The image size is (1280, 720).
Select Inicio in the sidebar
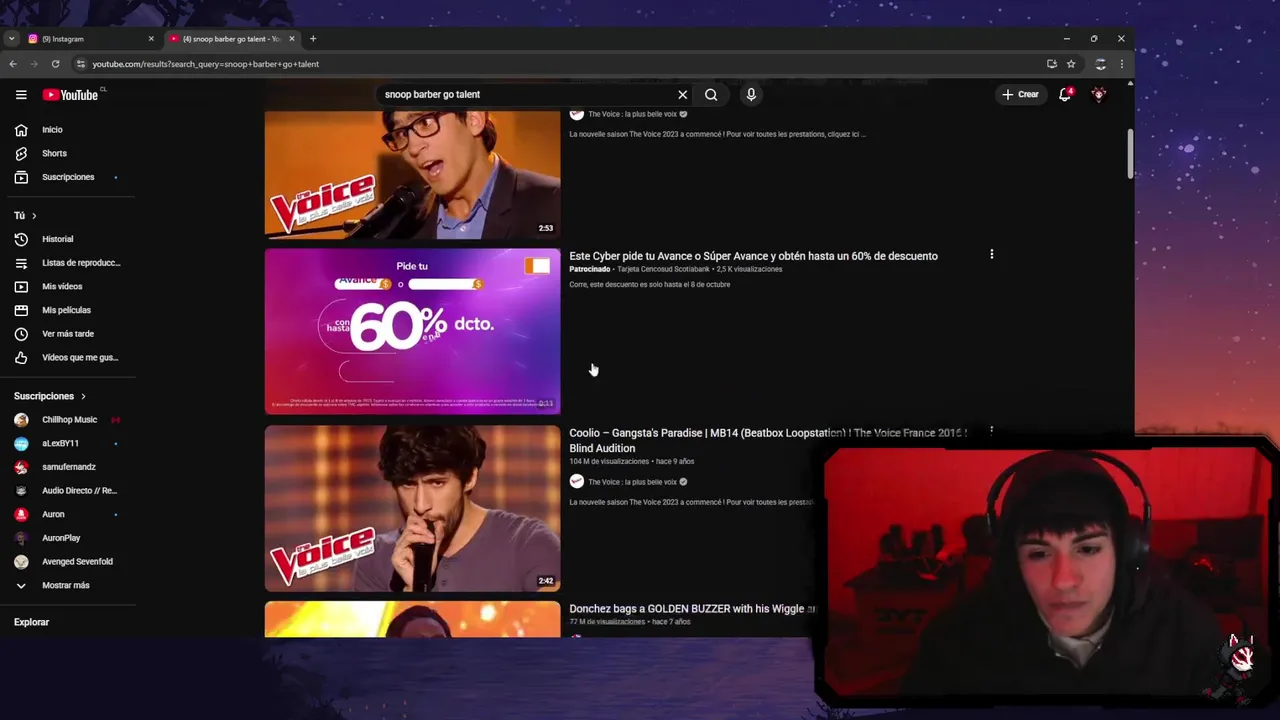click(x=52, y=130)
